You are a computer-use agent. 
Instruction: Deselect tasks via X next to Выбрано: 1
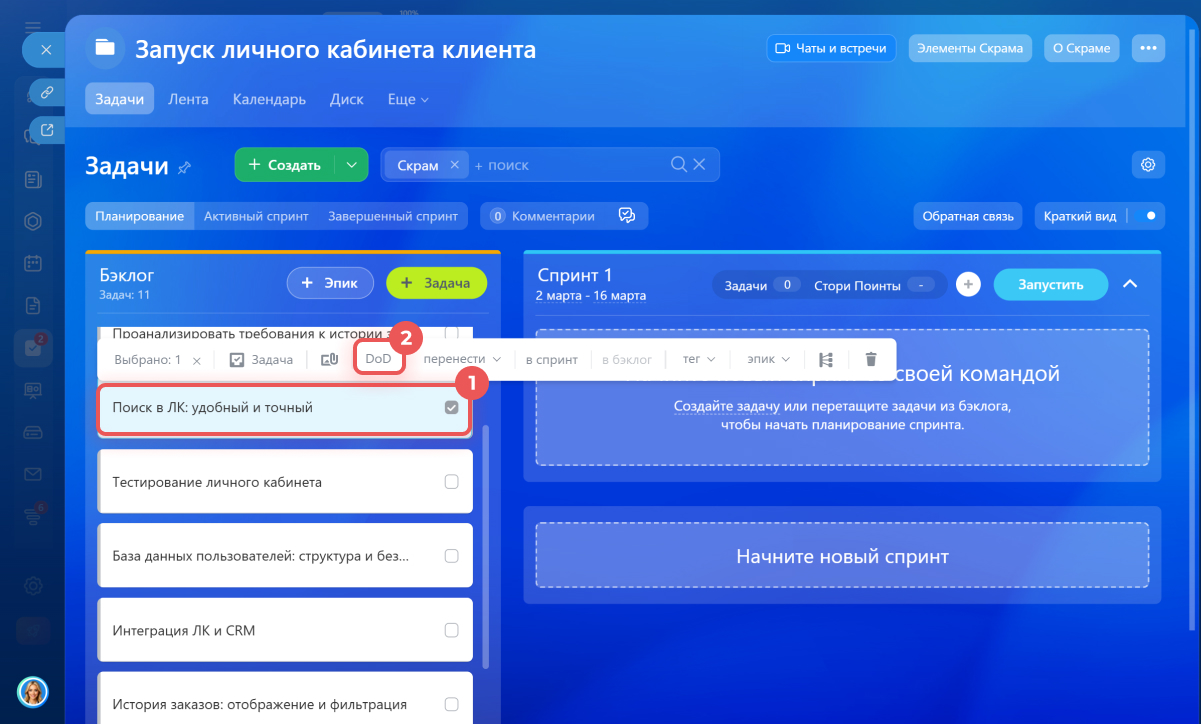(x=197, y=360)
